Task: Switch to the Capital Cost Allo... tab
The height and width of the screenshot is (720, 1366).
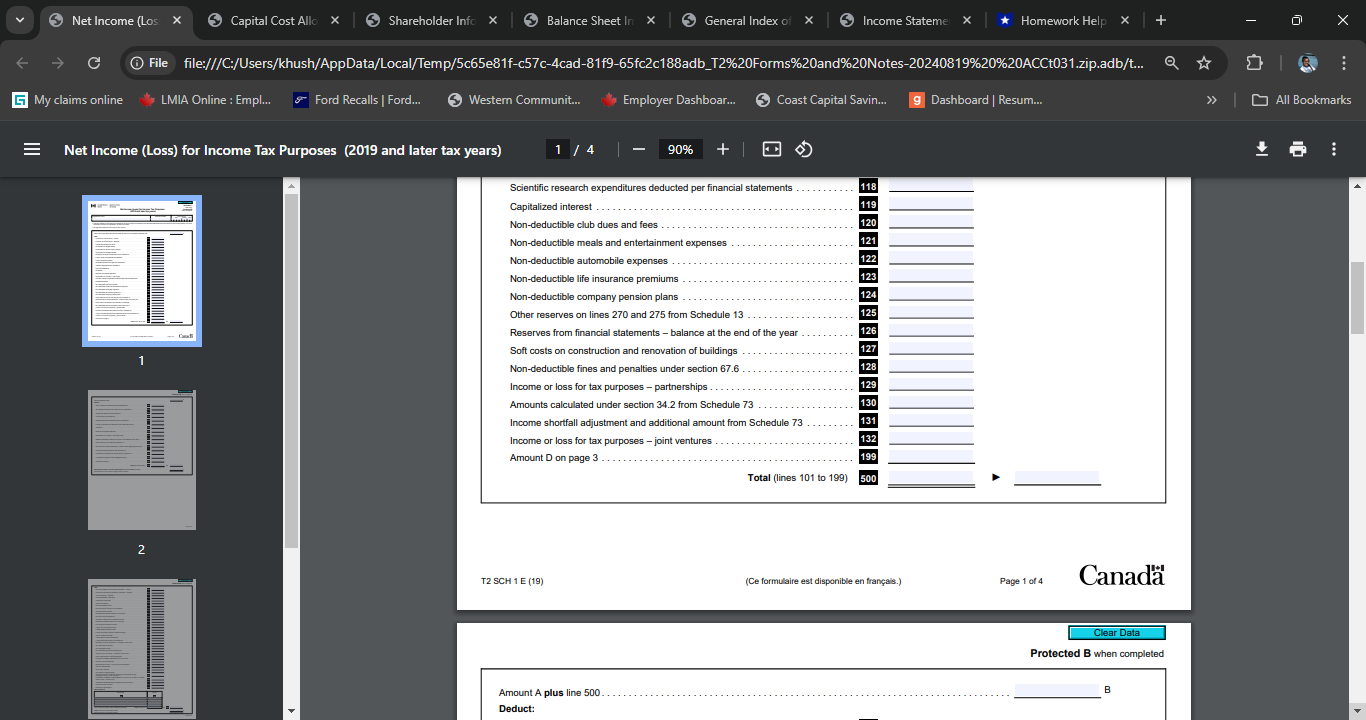Action: click(x=273, y=20)
